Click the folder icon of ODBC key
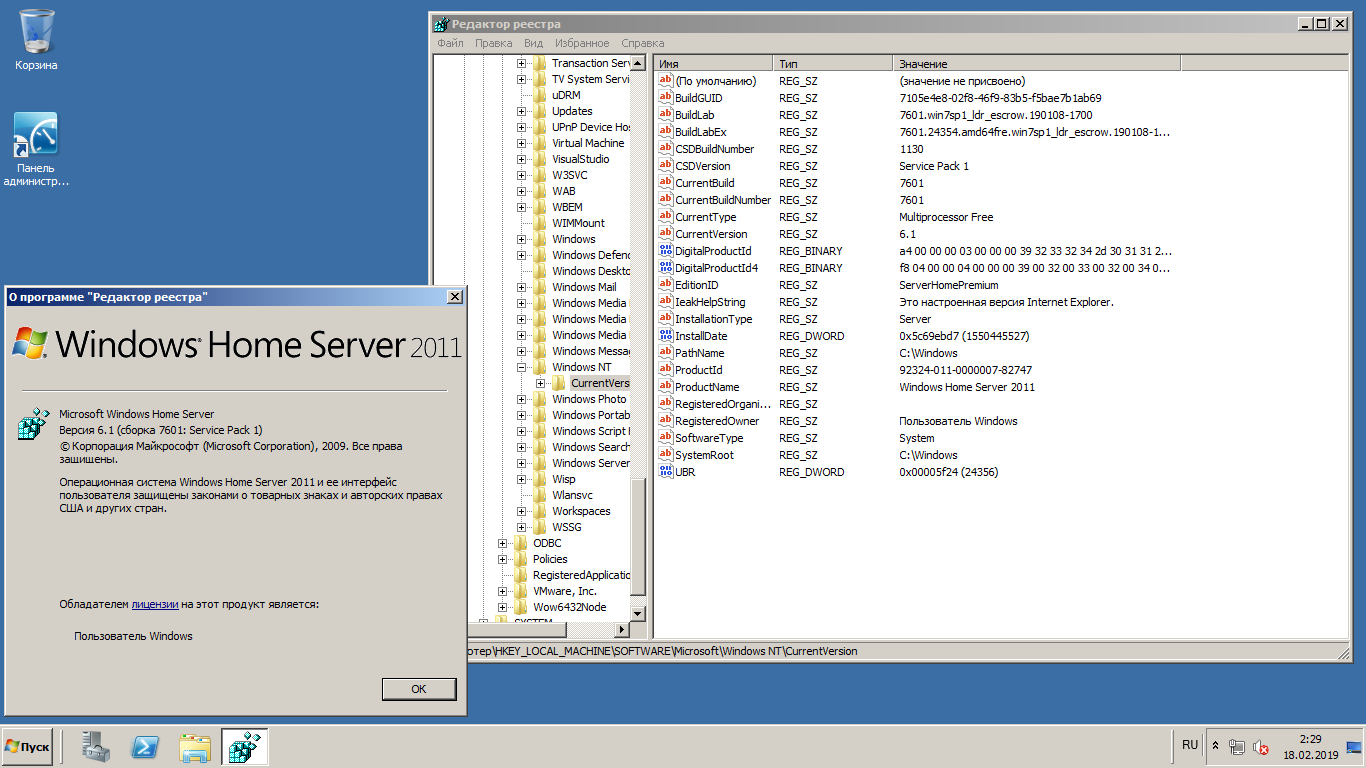The height and width of the screenshot is (768, 1366). [x=521, y=543]
